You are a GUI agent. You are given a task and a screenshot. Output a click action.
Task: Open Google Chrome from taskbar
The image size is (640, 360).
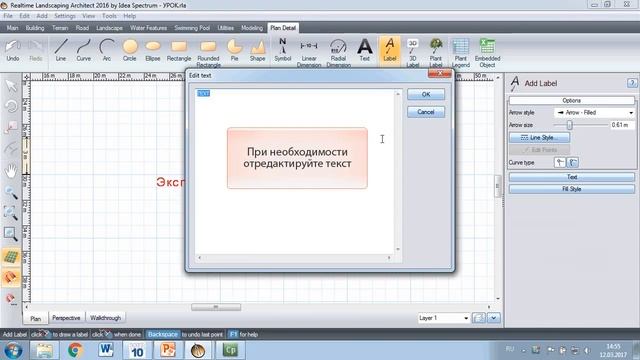(x=75, y=350)
